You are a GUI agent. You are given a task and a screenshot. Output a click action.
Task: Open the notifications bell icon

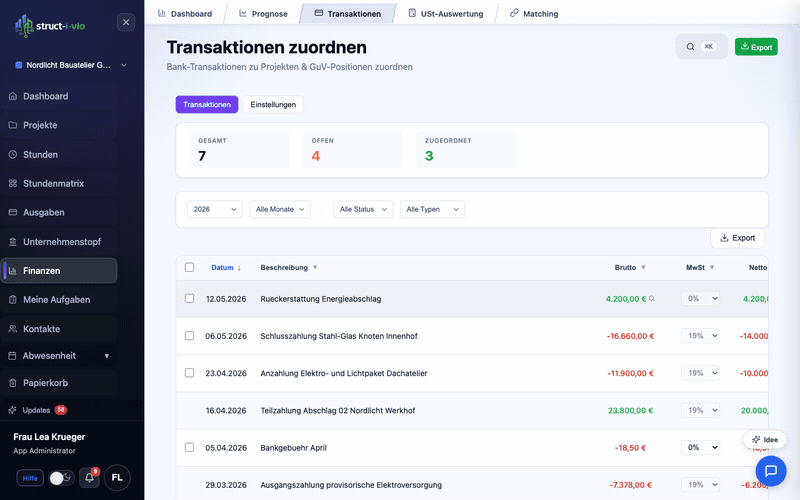pos(89,478)
